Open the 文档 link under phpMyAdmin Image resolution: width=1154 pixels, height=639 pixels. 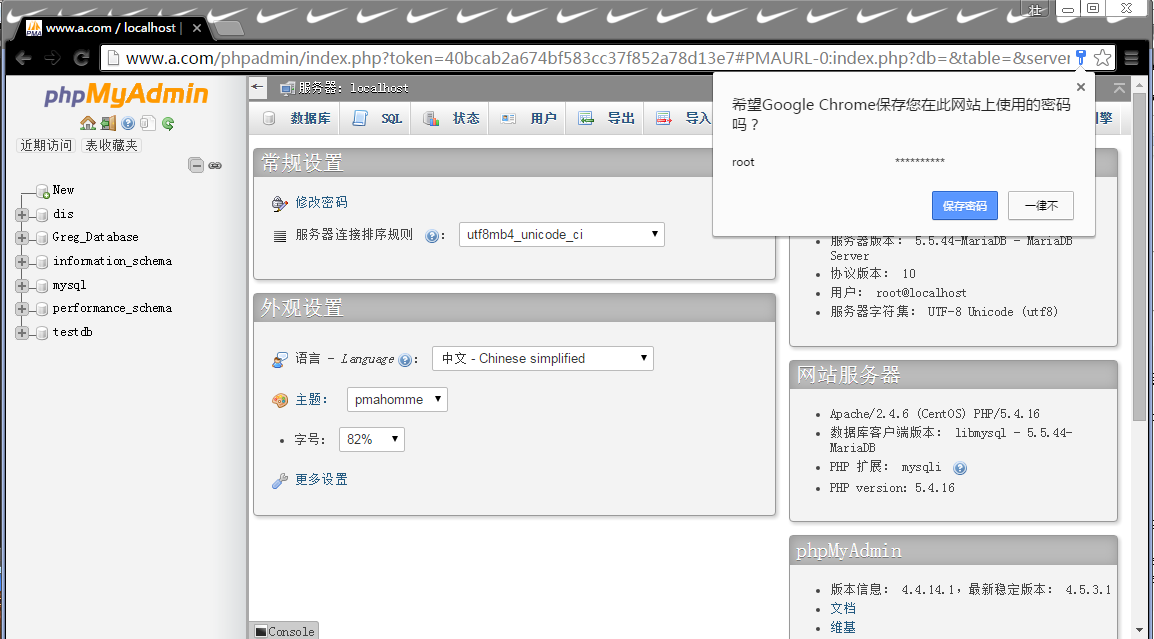(x=843, y=609)
